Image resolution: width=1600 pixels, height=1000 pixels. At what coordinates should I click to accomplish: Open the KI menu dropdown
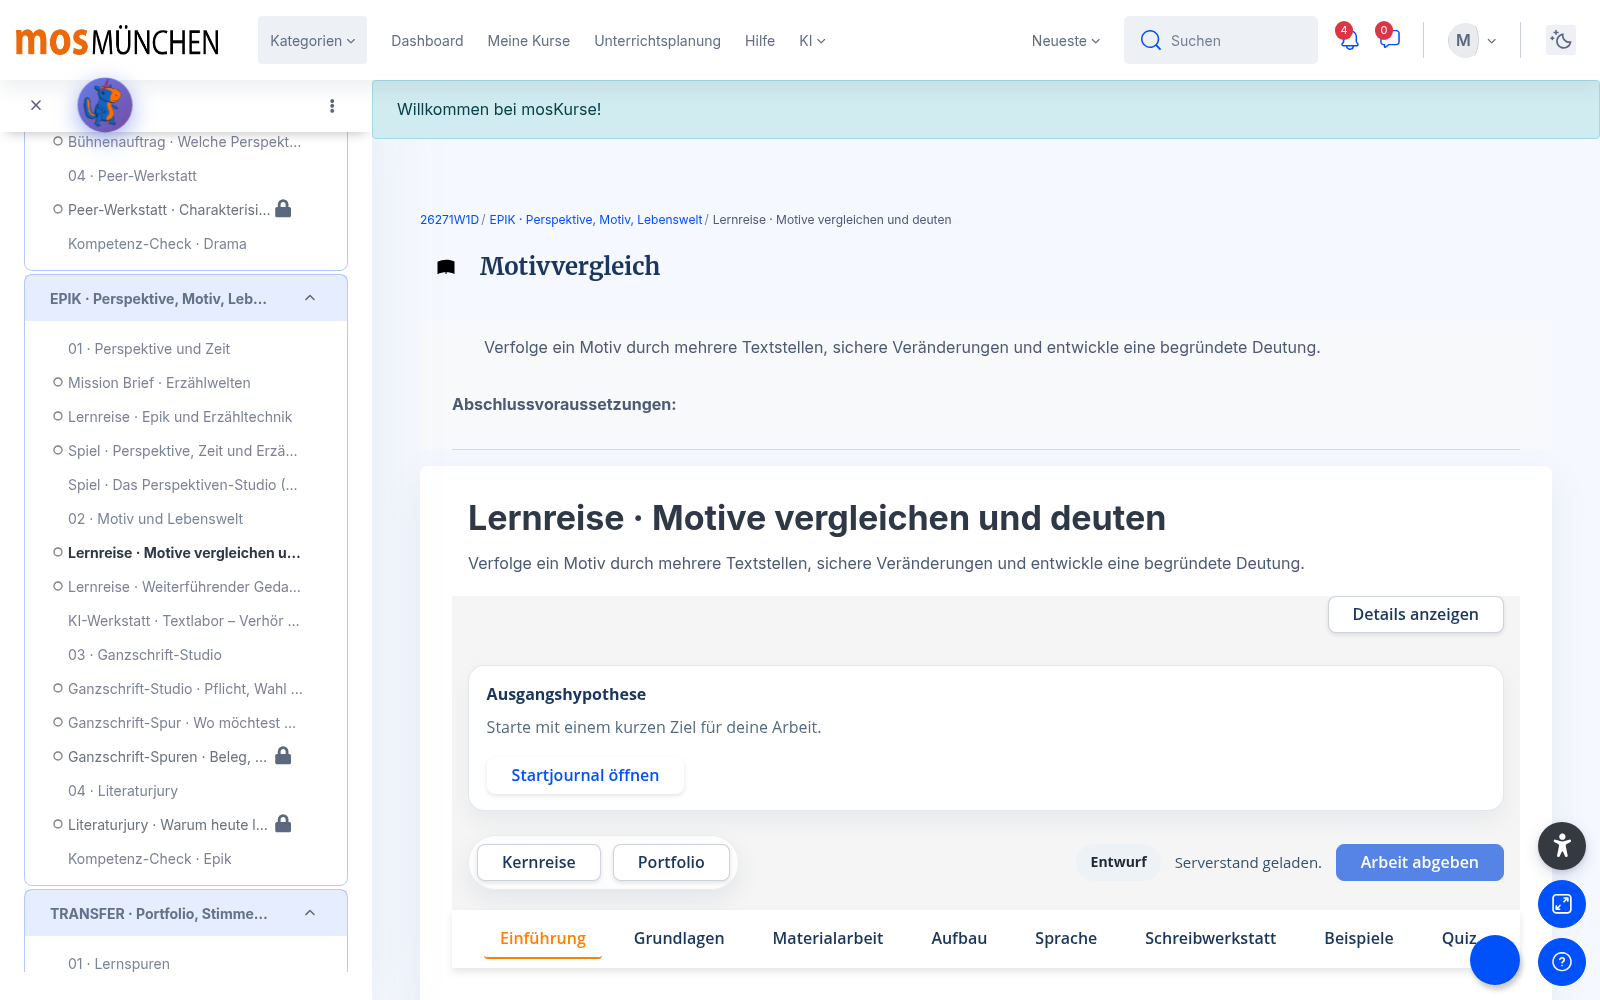(812, 41)
